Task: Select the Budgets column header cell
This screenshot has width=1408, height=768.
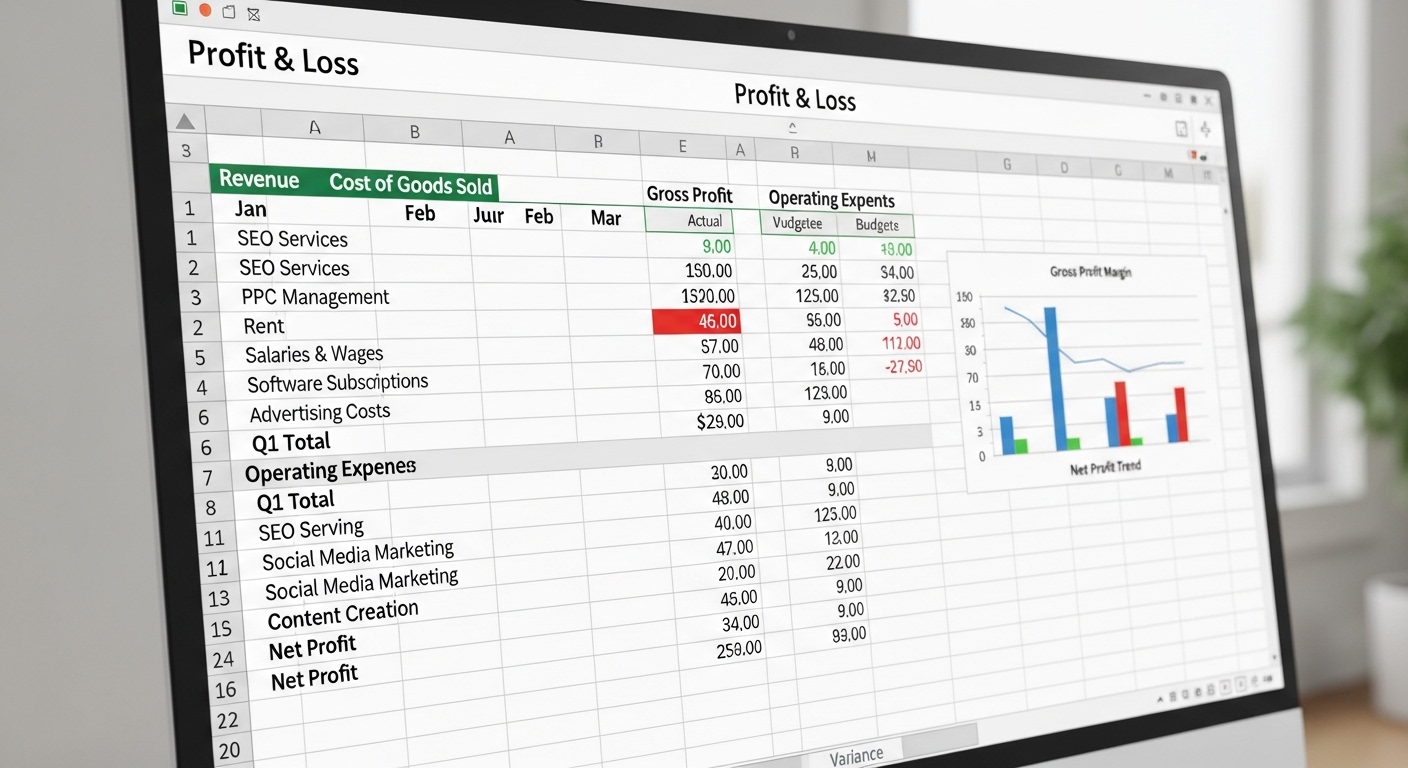Action: [x=877, y=225]
